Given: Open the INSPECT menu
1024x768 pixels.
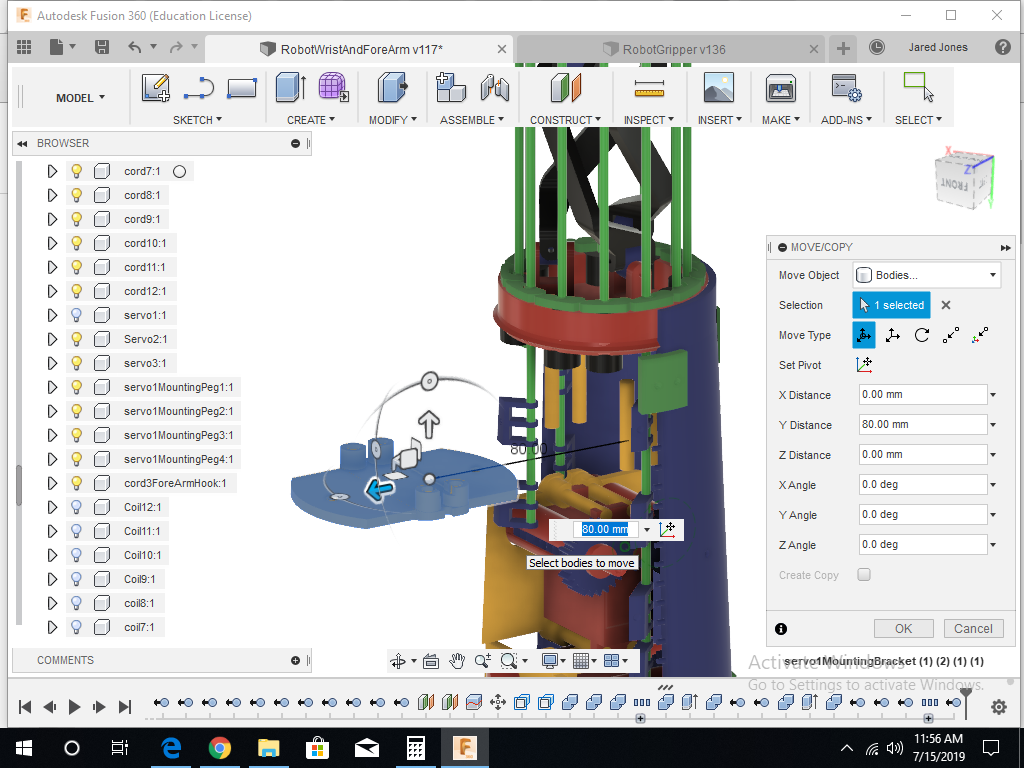Looking at the screenshot, I should point(649,120).
